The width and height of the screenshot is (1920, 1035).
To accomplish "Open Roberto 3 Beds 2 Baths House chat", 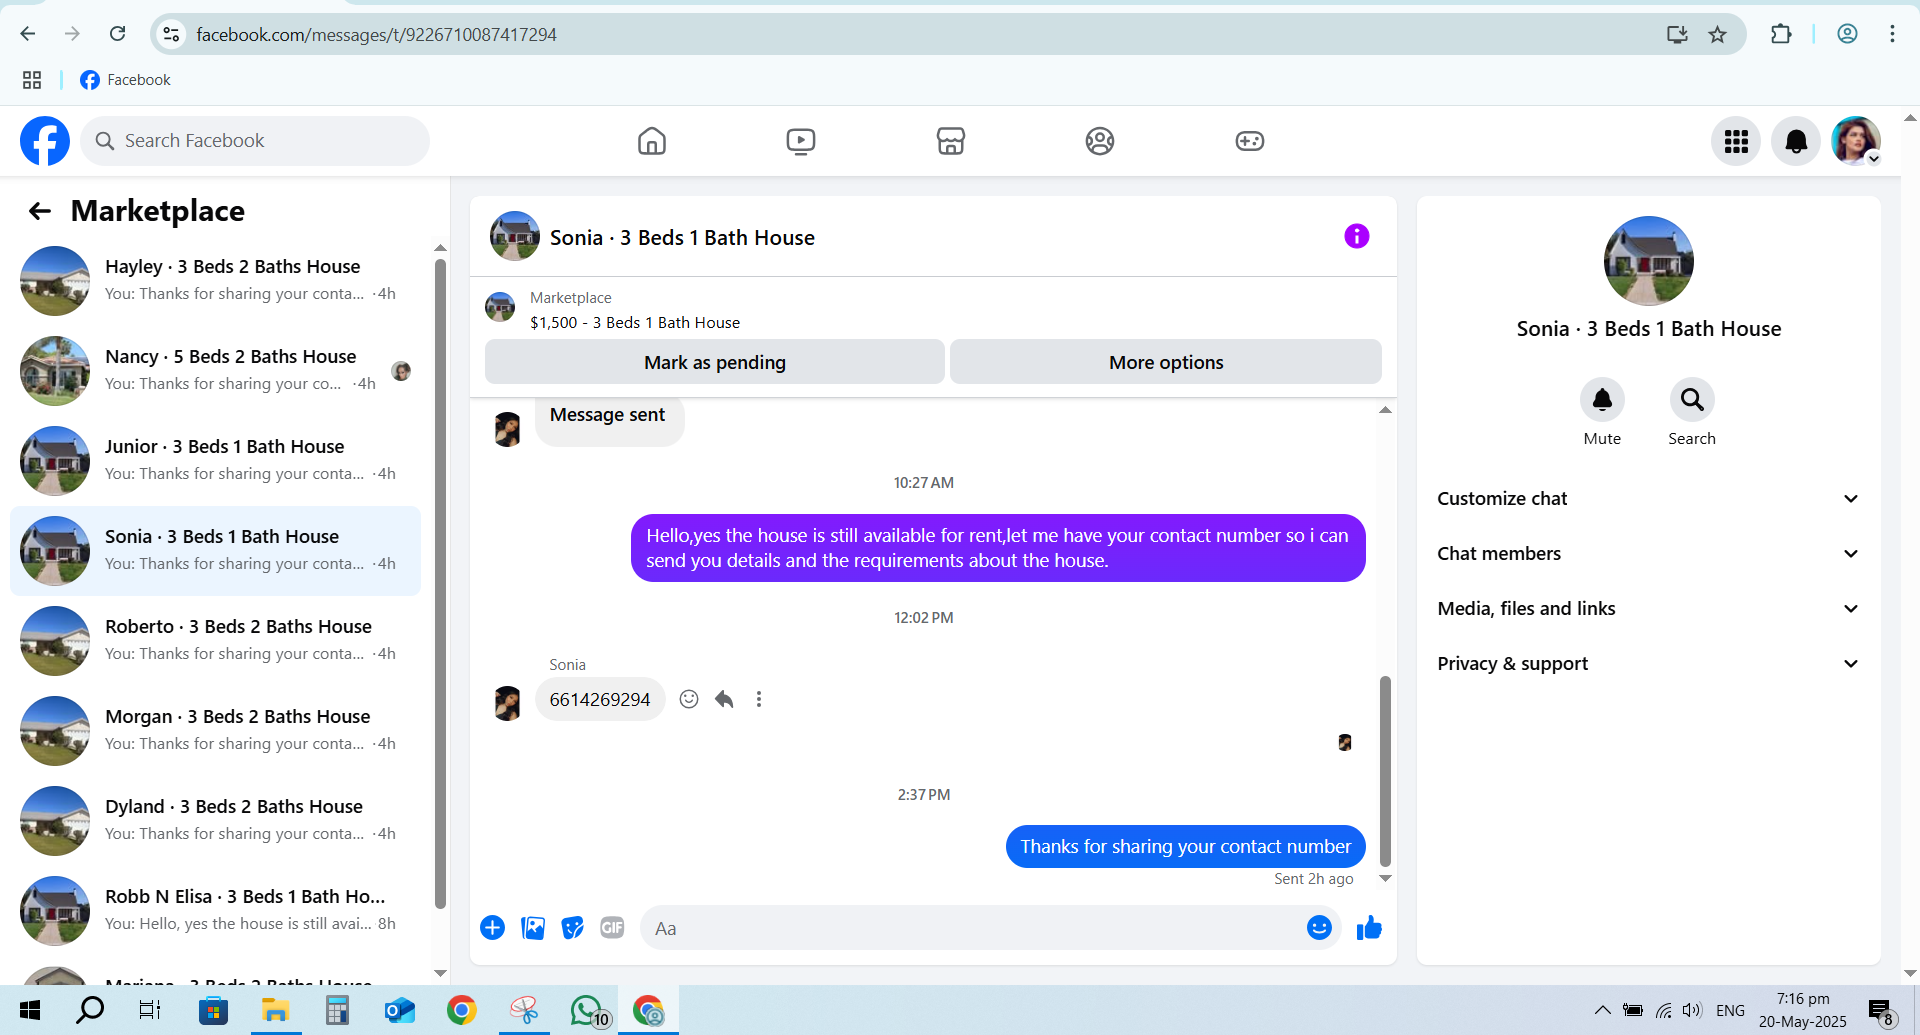I will tap(215, 641).
